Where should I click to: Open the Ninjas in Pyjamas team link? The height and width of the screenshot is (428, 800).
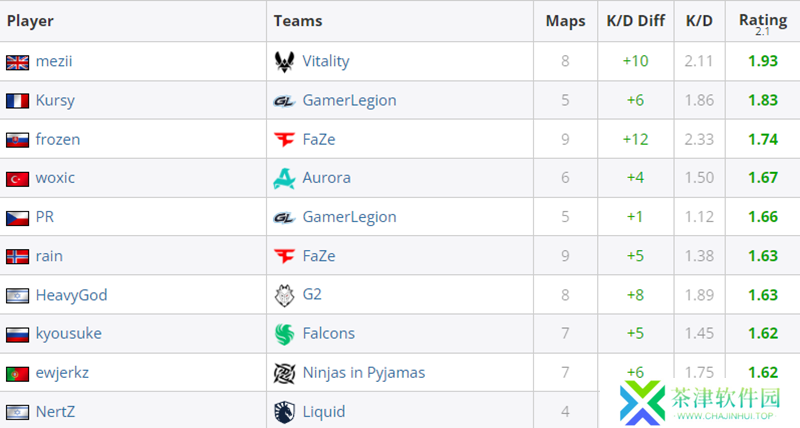363,373
